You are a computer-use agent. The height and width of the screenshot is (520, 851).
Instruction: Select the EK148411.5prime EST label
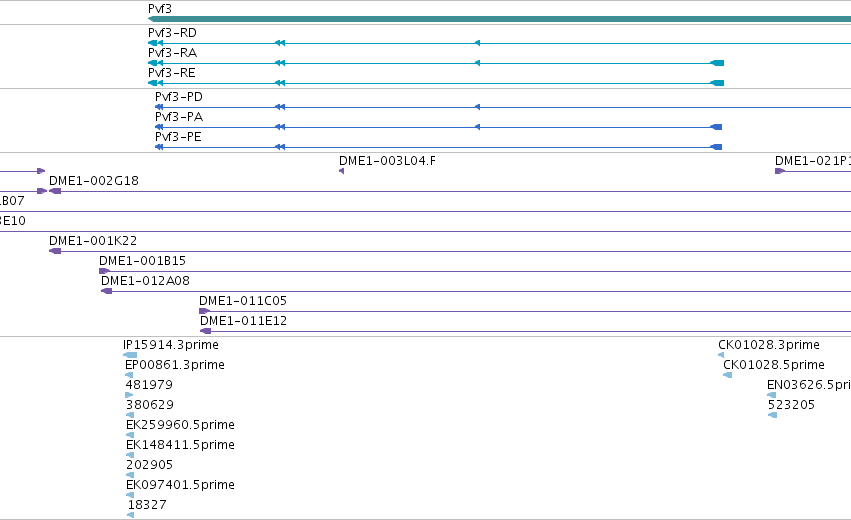tap(180, 445)
